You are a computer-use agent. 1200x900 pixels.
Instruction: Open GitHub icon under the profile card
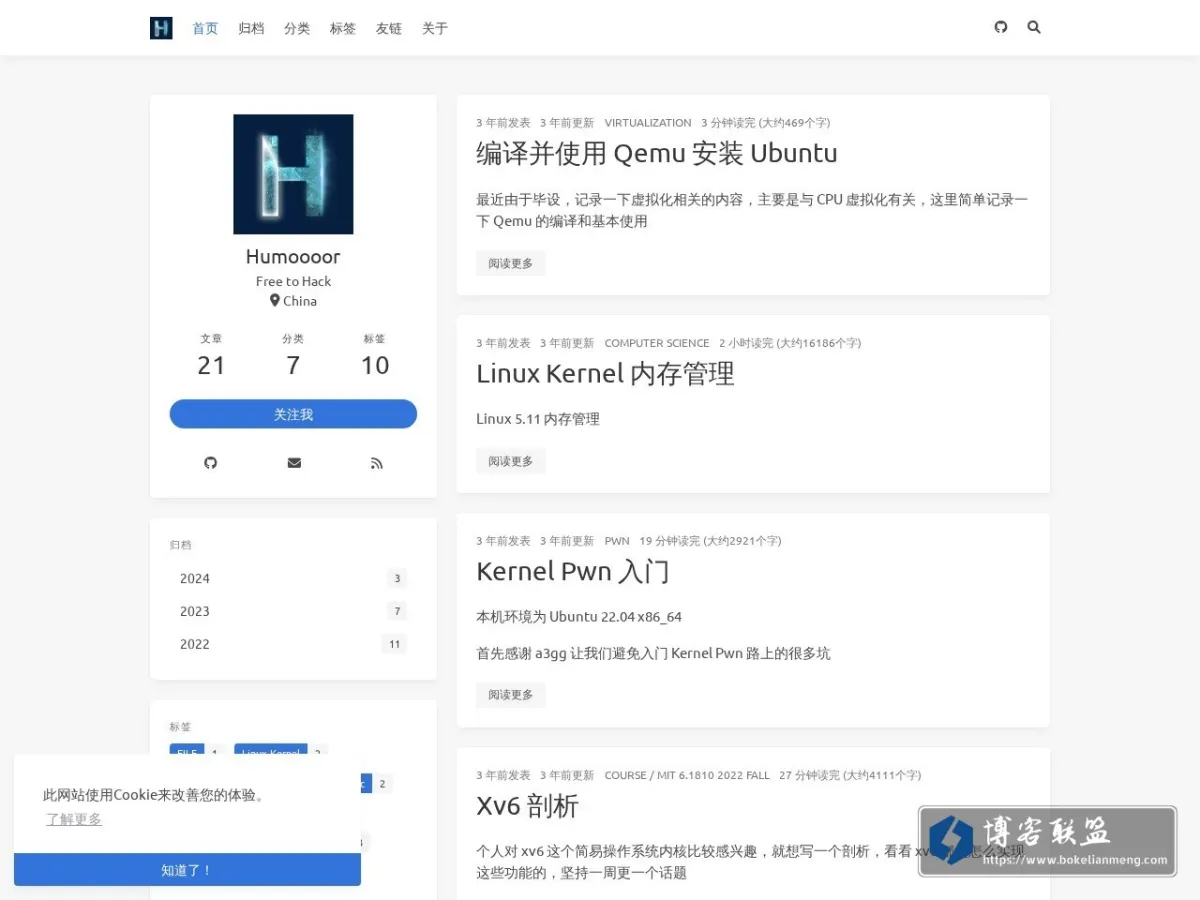tap(210, 463)
